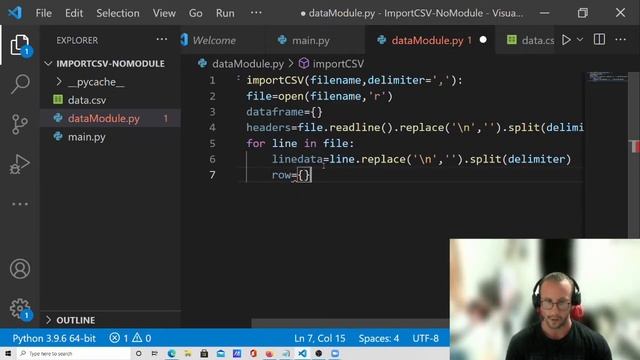Open Cortana circle in taskbar
The height and width of the screenshot is (360, 640).
pyautogui.click(x=138, y=353)
